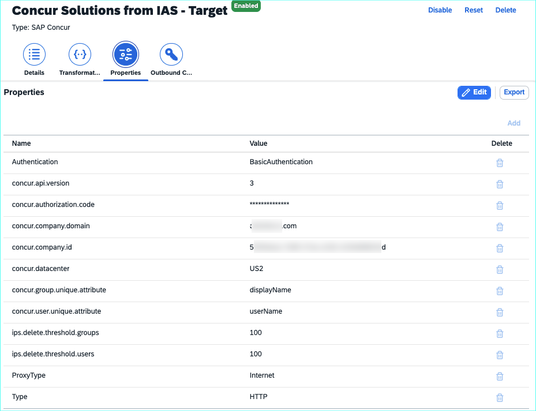Open the Transformations tab icon
The width and height of the screenshot is (536, 411).
80,54
